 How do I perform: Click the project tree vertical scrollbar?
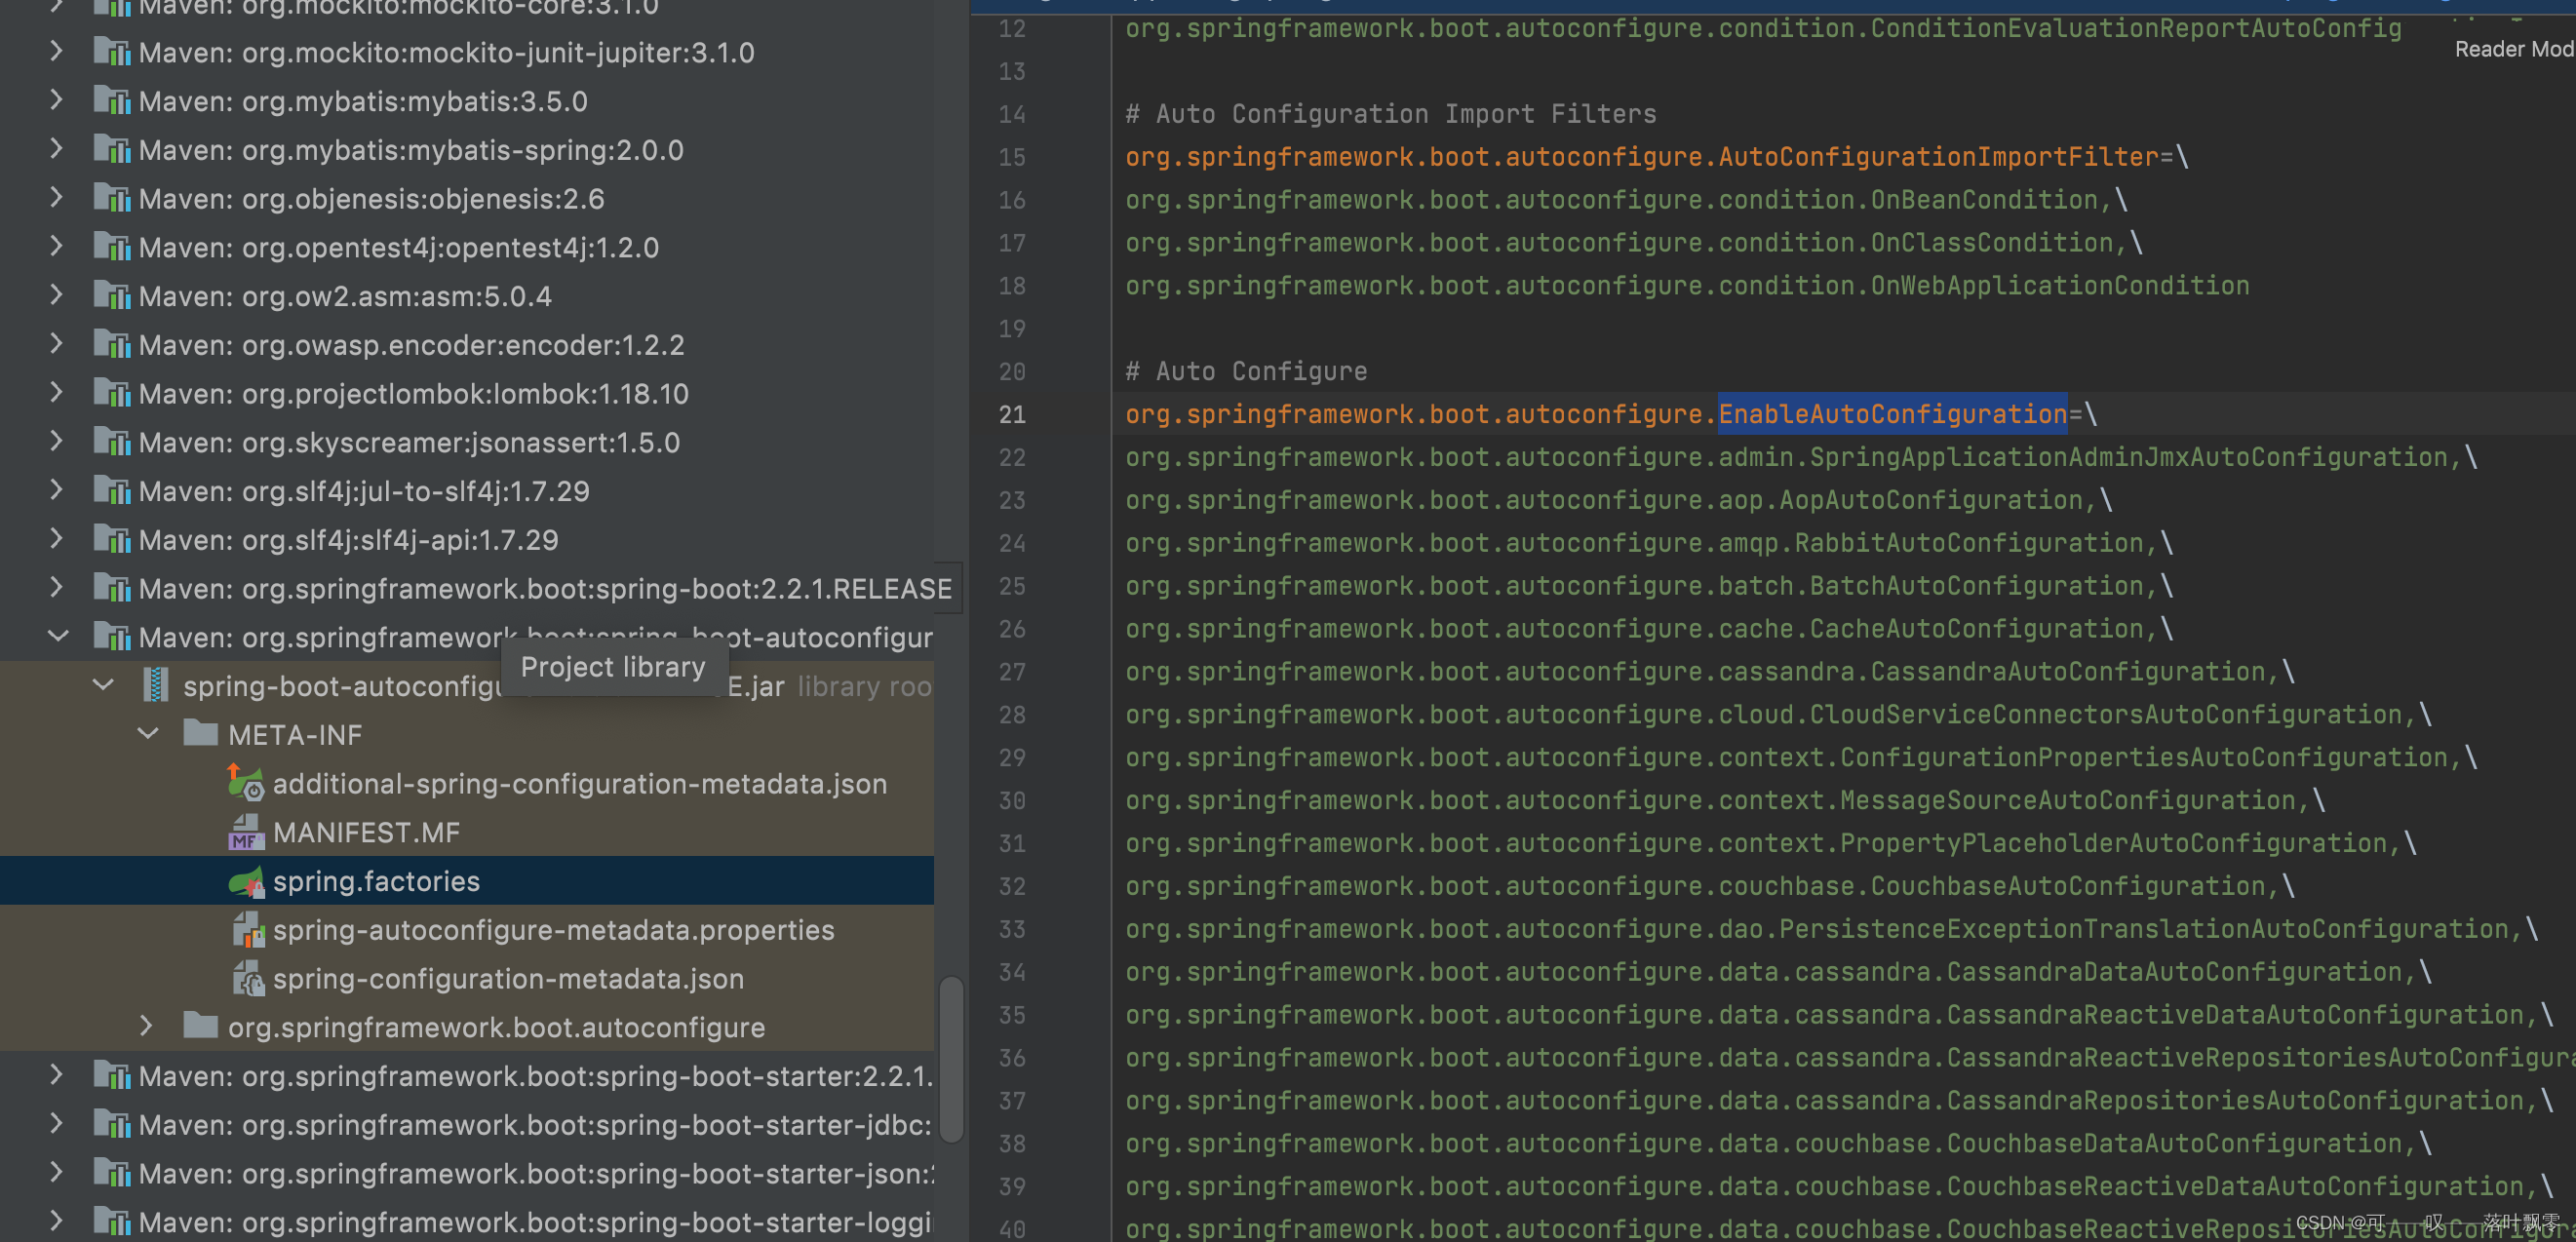(x=951, y=1058)
